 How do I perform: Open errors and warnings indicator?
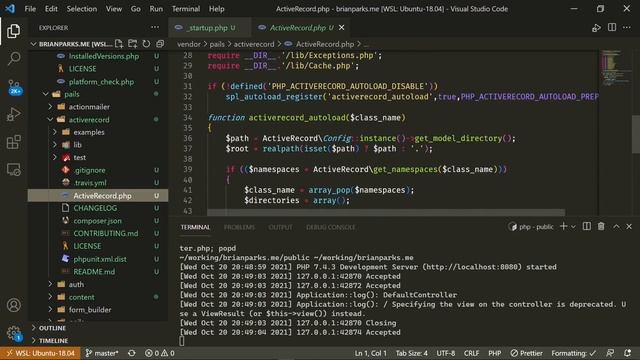160,353
